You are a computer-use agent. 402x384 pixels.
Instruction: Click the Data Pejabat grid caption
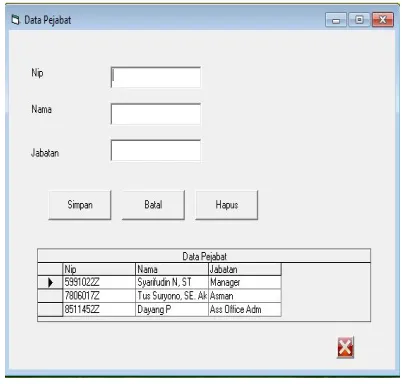point(204,256)
